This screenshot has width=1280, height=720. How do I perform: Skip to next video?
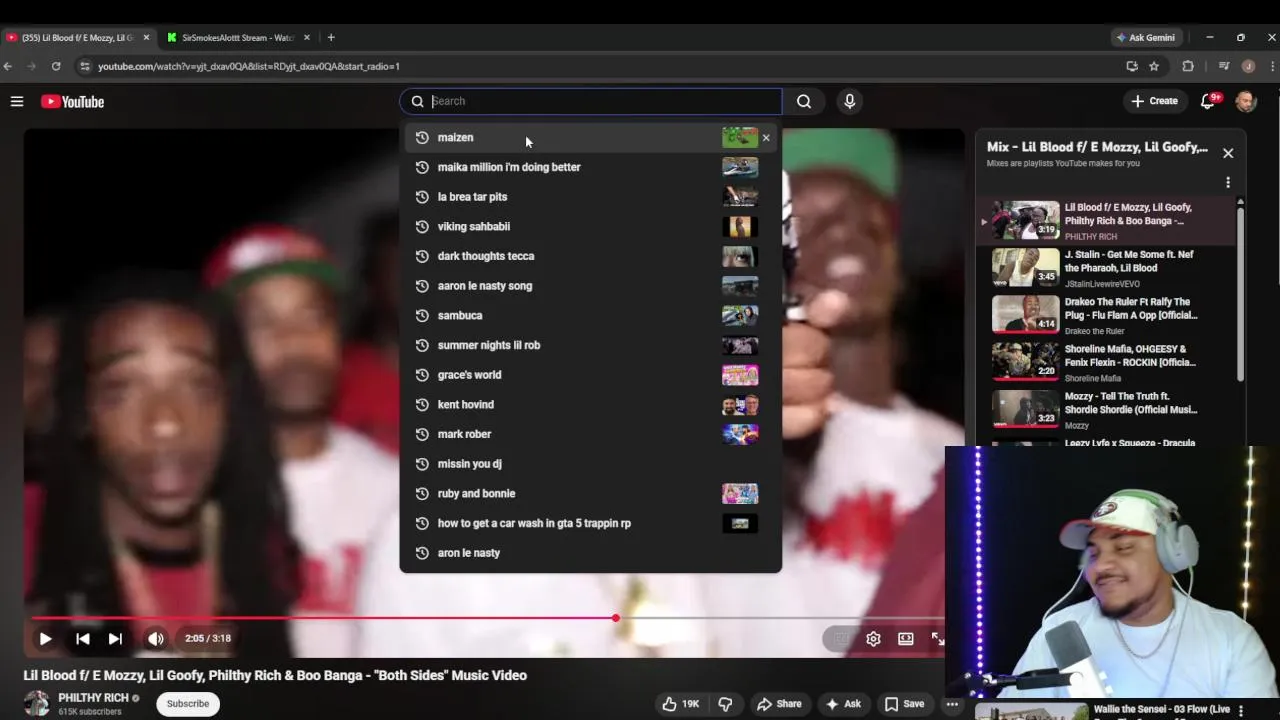[x=115, y=638]
